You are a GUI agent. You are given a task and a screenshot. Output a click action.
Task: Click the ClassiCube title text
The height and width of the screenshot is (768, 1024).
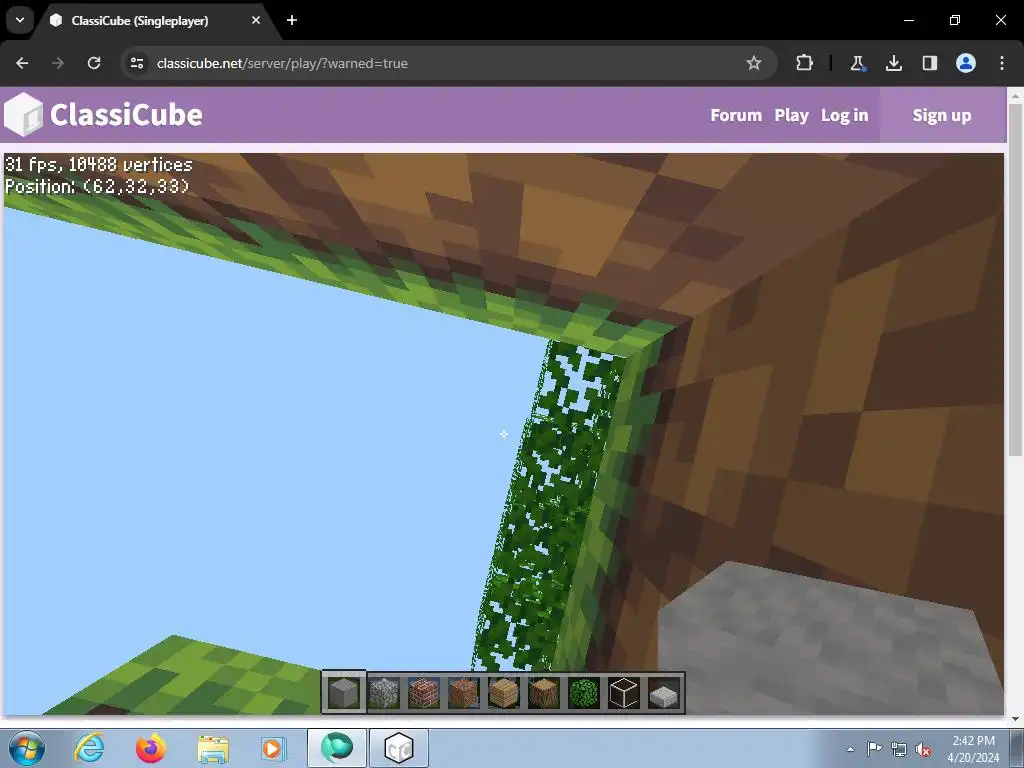tap(126, 115)
